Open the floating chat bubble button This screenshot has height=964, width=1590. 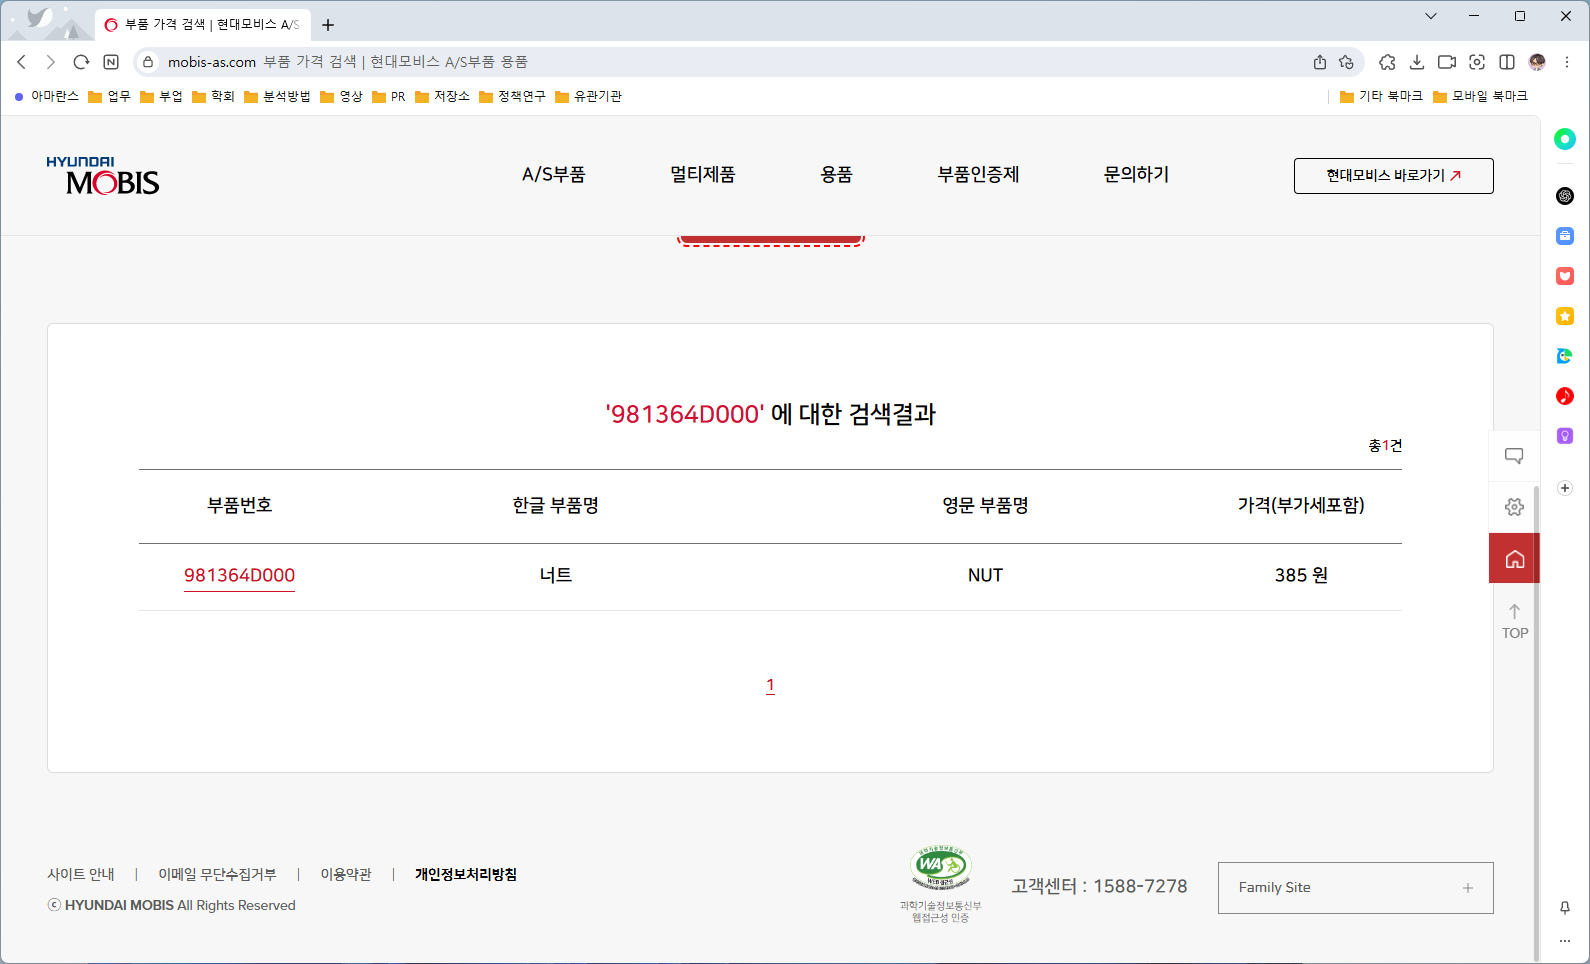coord(1514,456)
